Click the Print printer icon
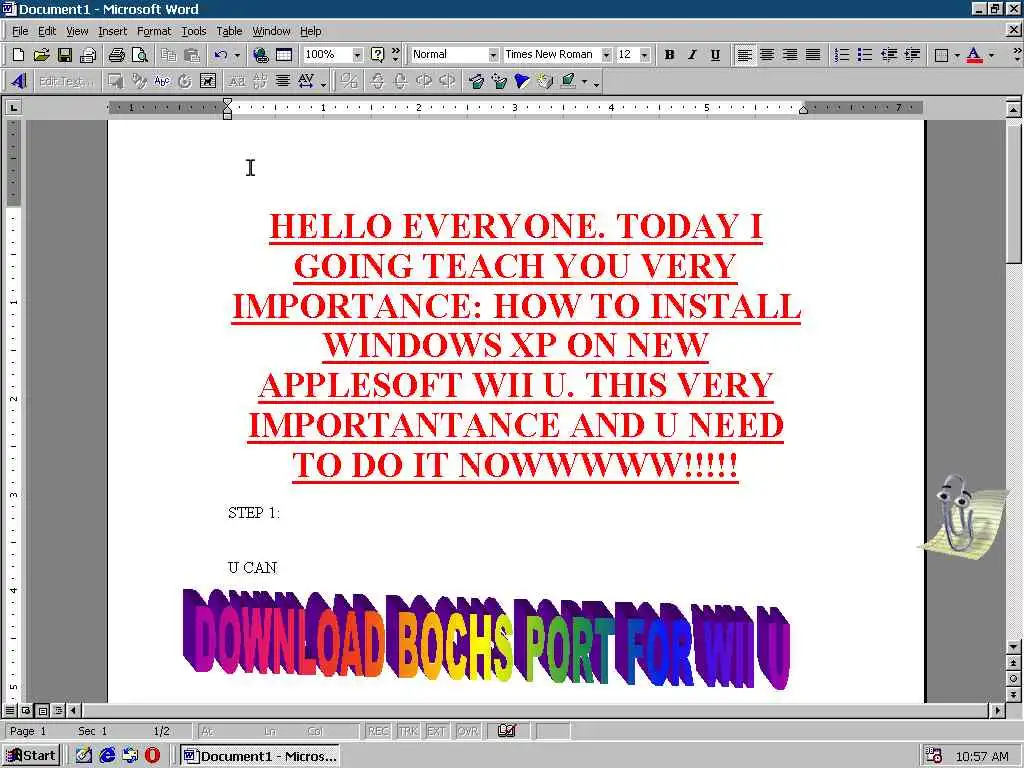 (x=117, y=55)
